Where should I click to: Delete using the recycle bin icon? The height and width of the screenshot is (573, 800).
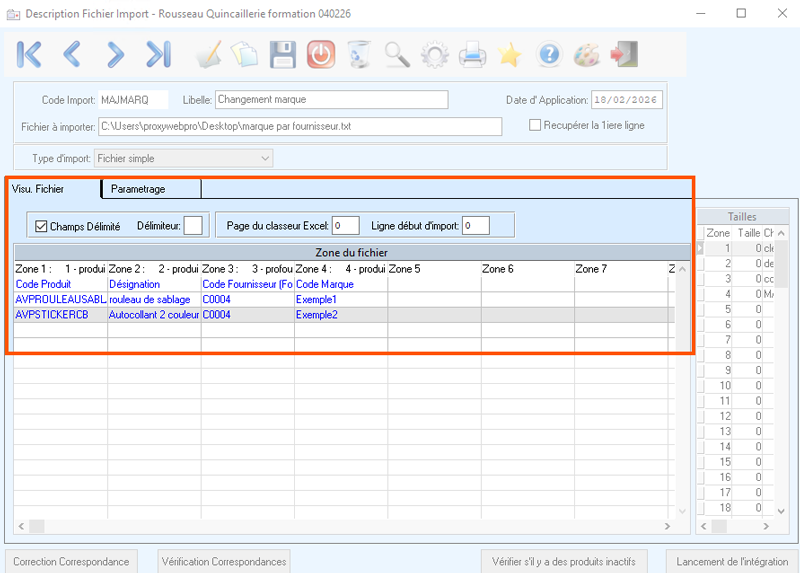click(x=359, y=55)
